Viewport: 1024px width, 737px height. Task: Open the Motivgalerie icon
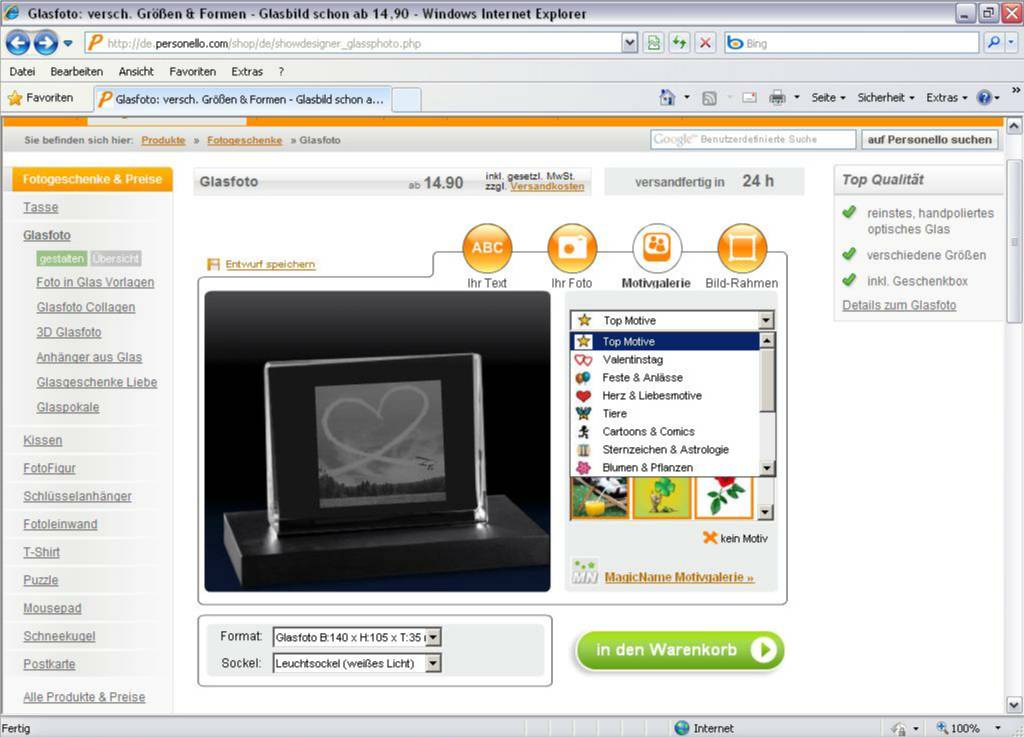click(x=656, y=247)
